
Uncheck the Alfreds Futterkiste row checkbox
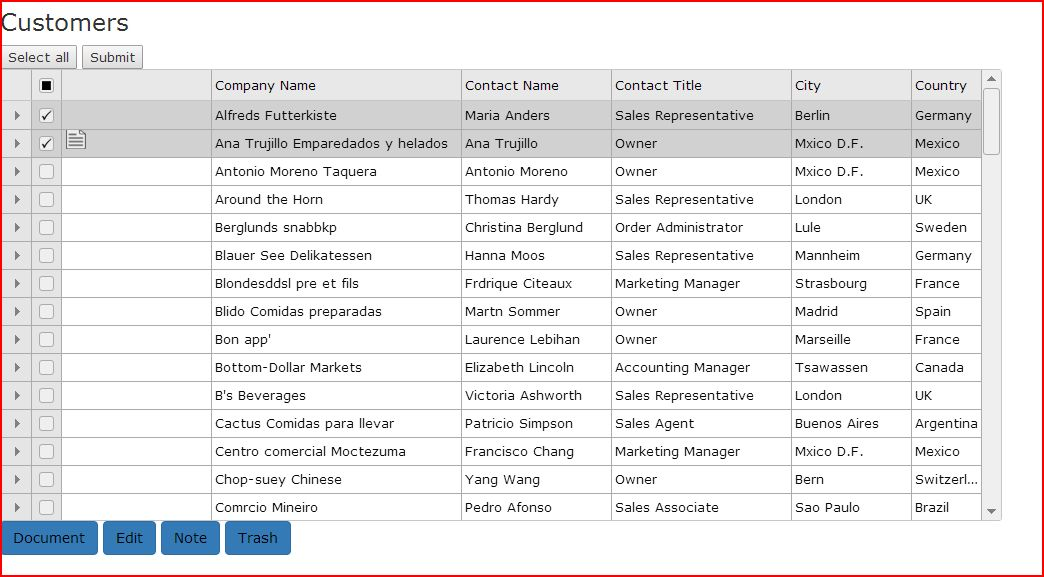(x=46, y=116)
